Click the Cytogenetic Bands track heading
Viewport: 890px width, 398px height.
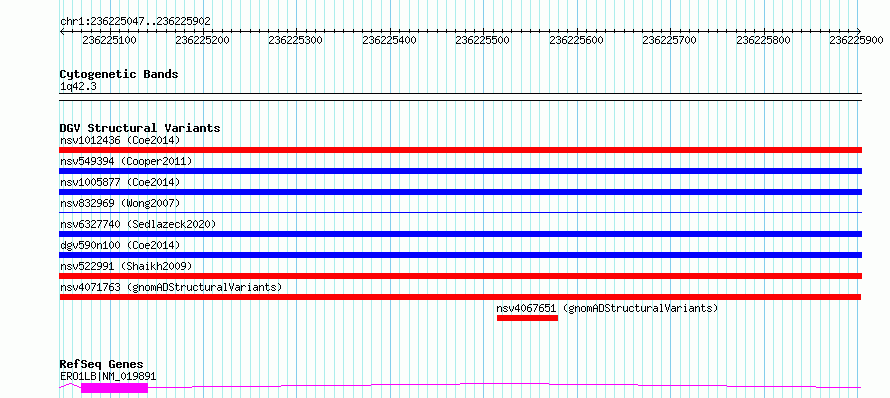(119, 74)
